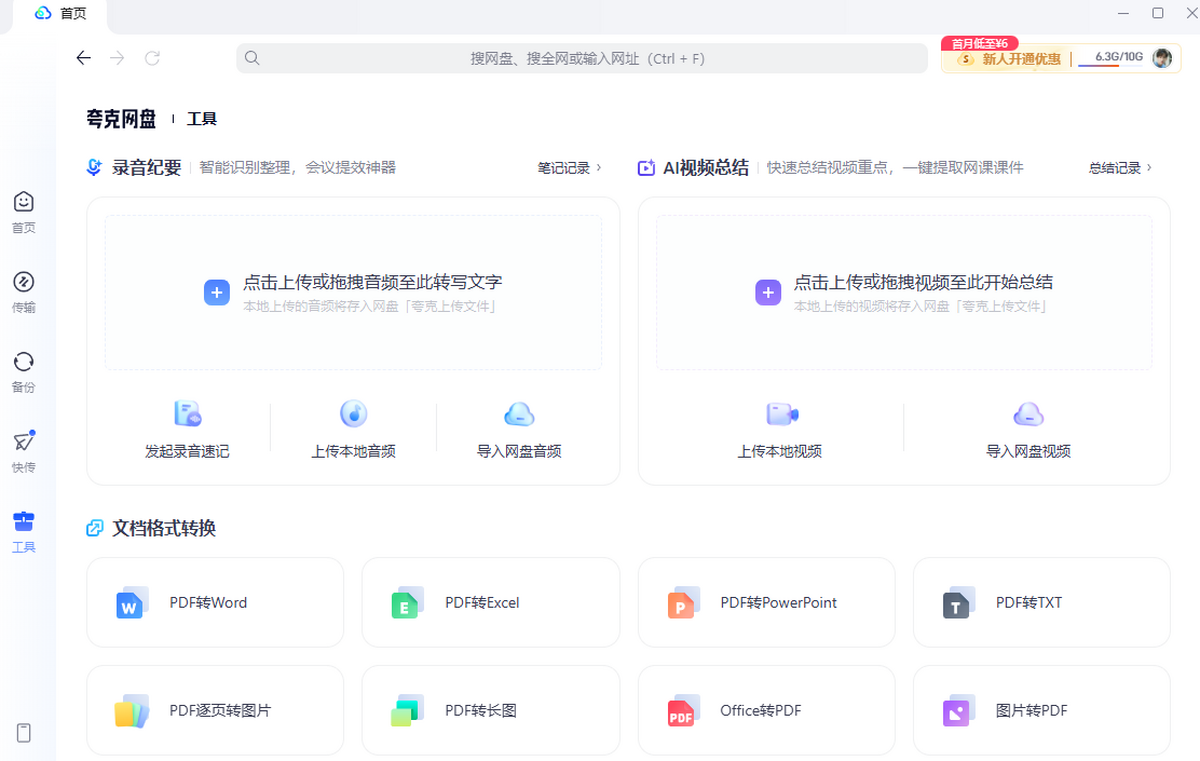1200x761 pixels.
Task: Open 总结记录 link
Action: [1121, 168]
